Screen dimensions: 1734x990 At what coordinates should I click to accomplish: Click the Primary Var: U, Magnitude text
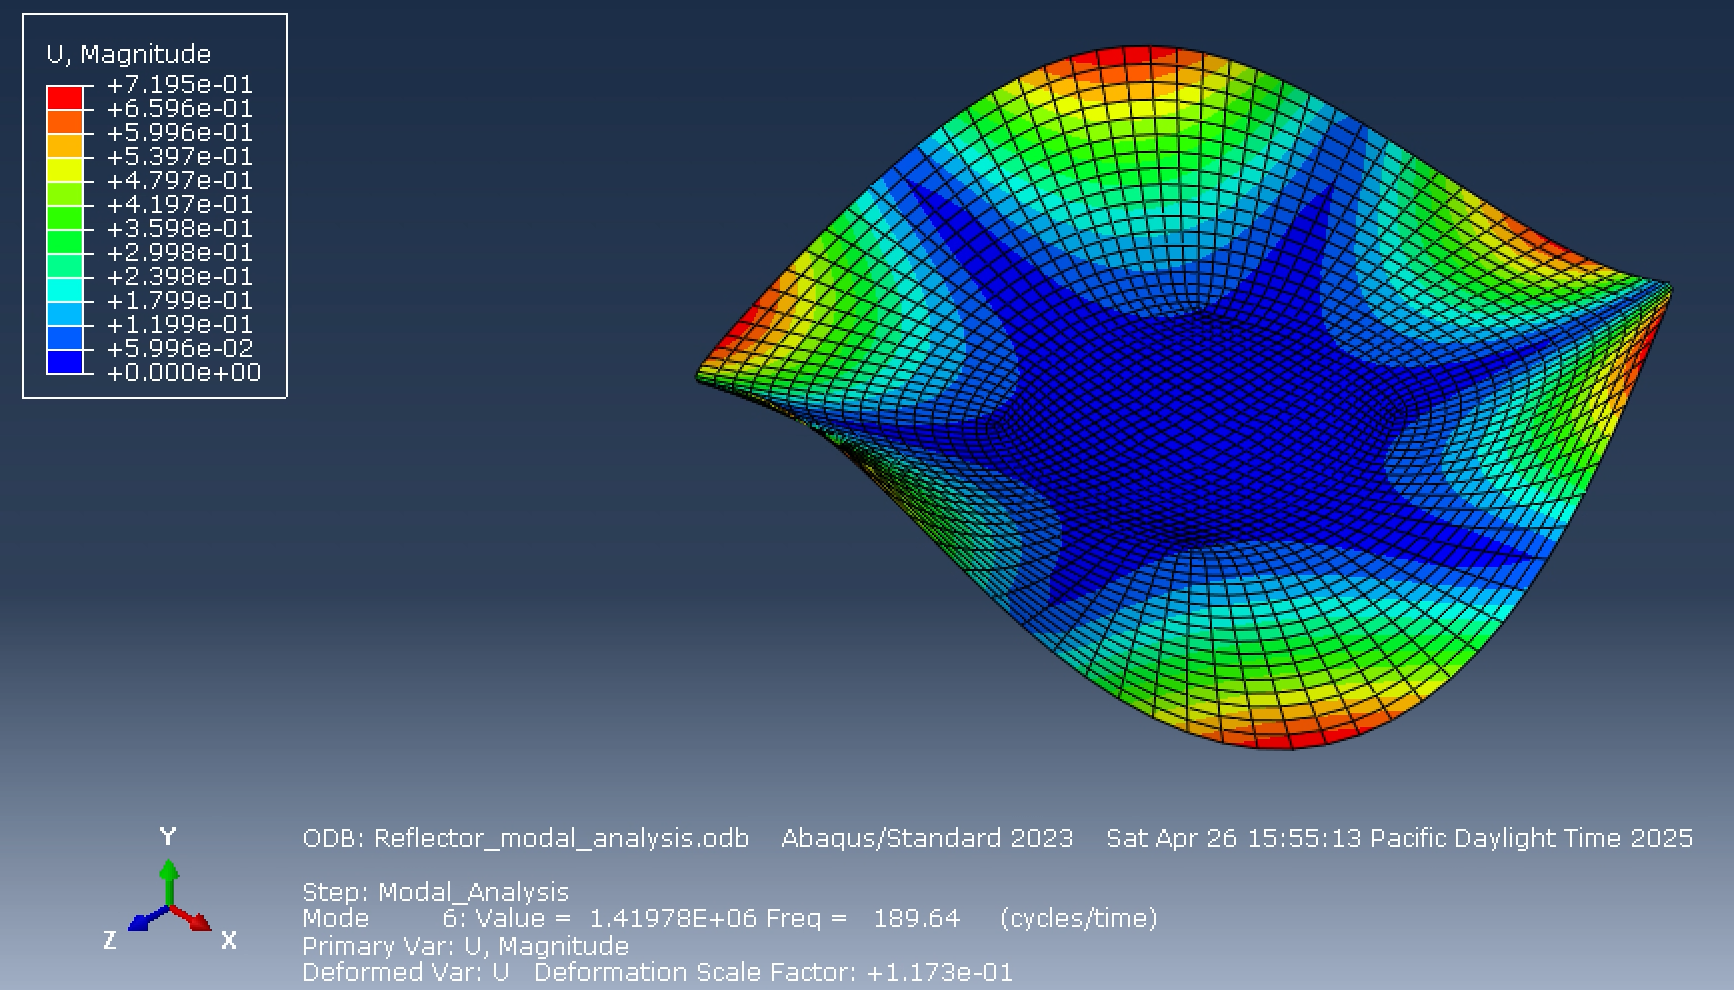[465, 945]
